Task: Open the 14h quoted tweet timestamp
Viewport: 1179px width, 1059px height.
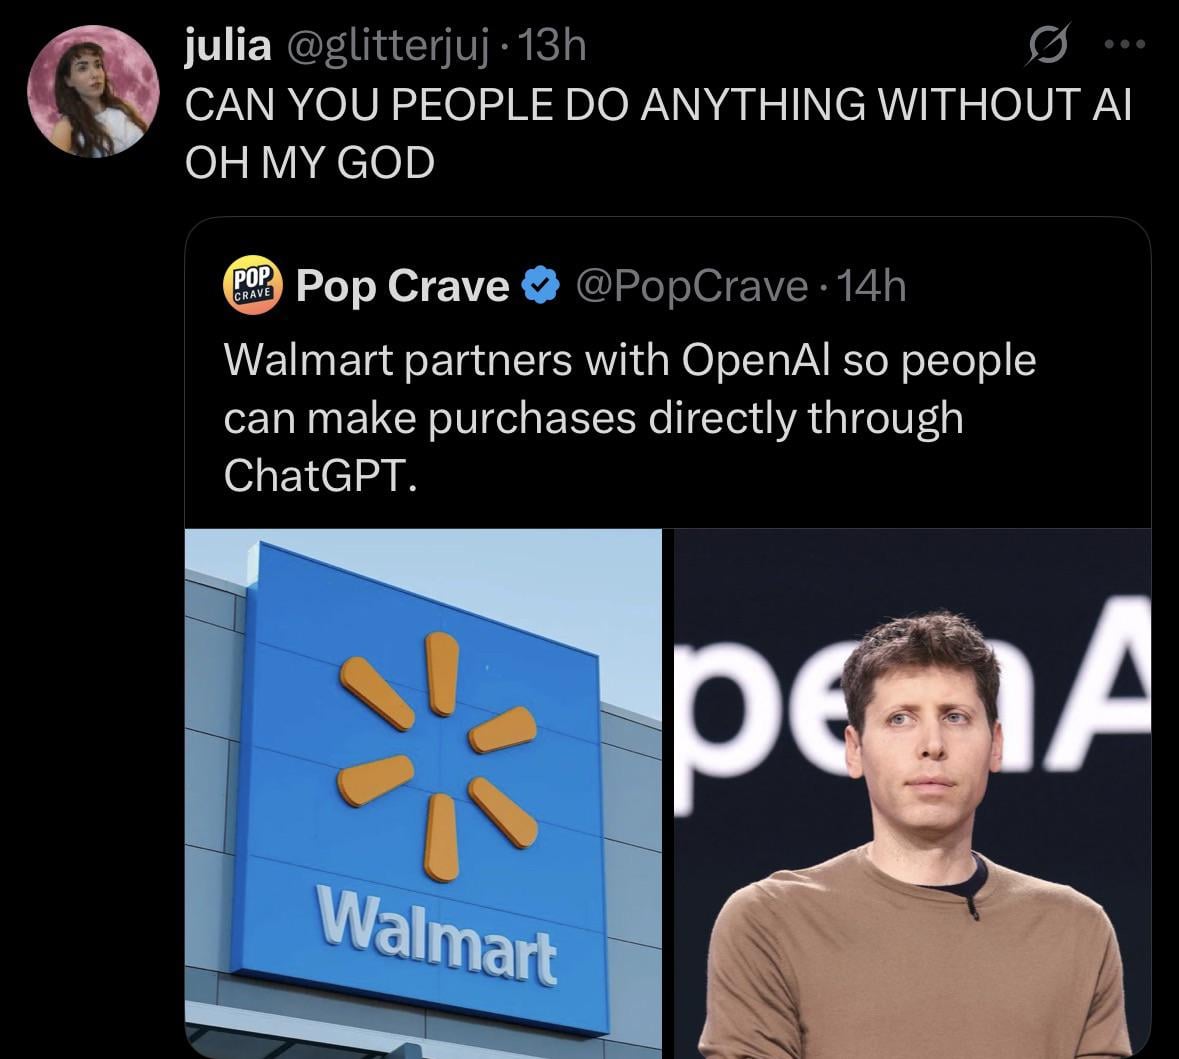Action: (872, 287)
